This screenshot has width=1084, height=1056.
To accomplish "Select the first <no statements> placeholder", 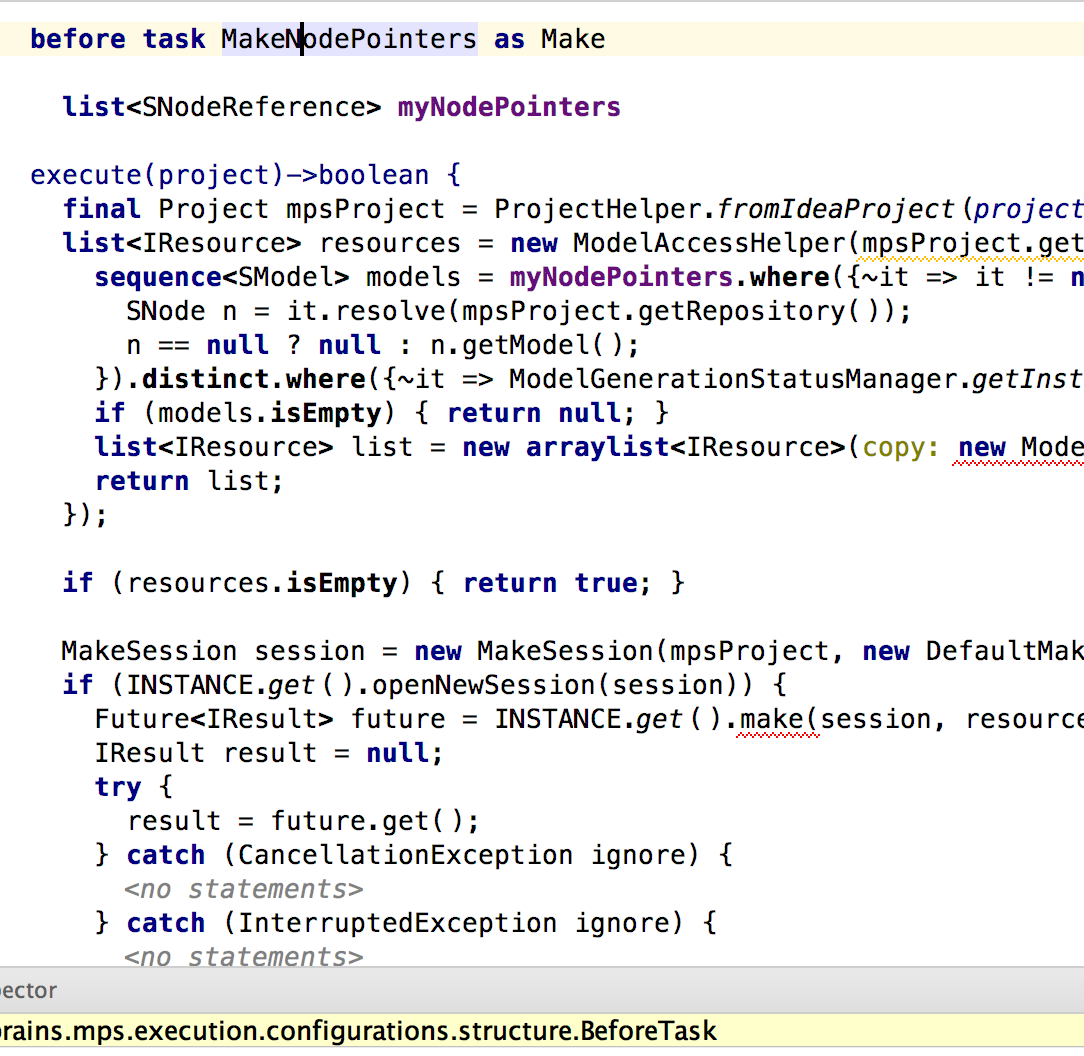I will coord(243,889).
